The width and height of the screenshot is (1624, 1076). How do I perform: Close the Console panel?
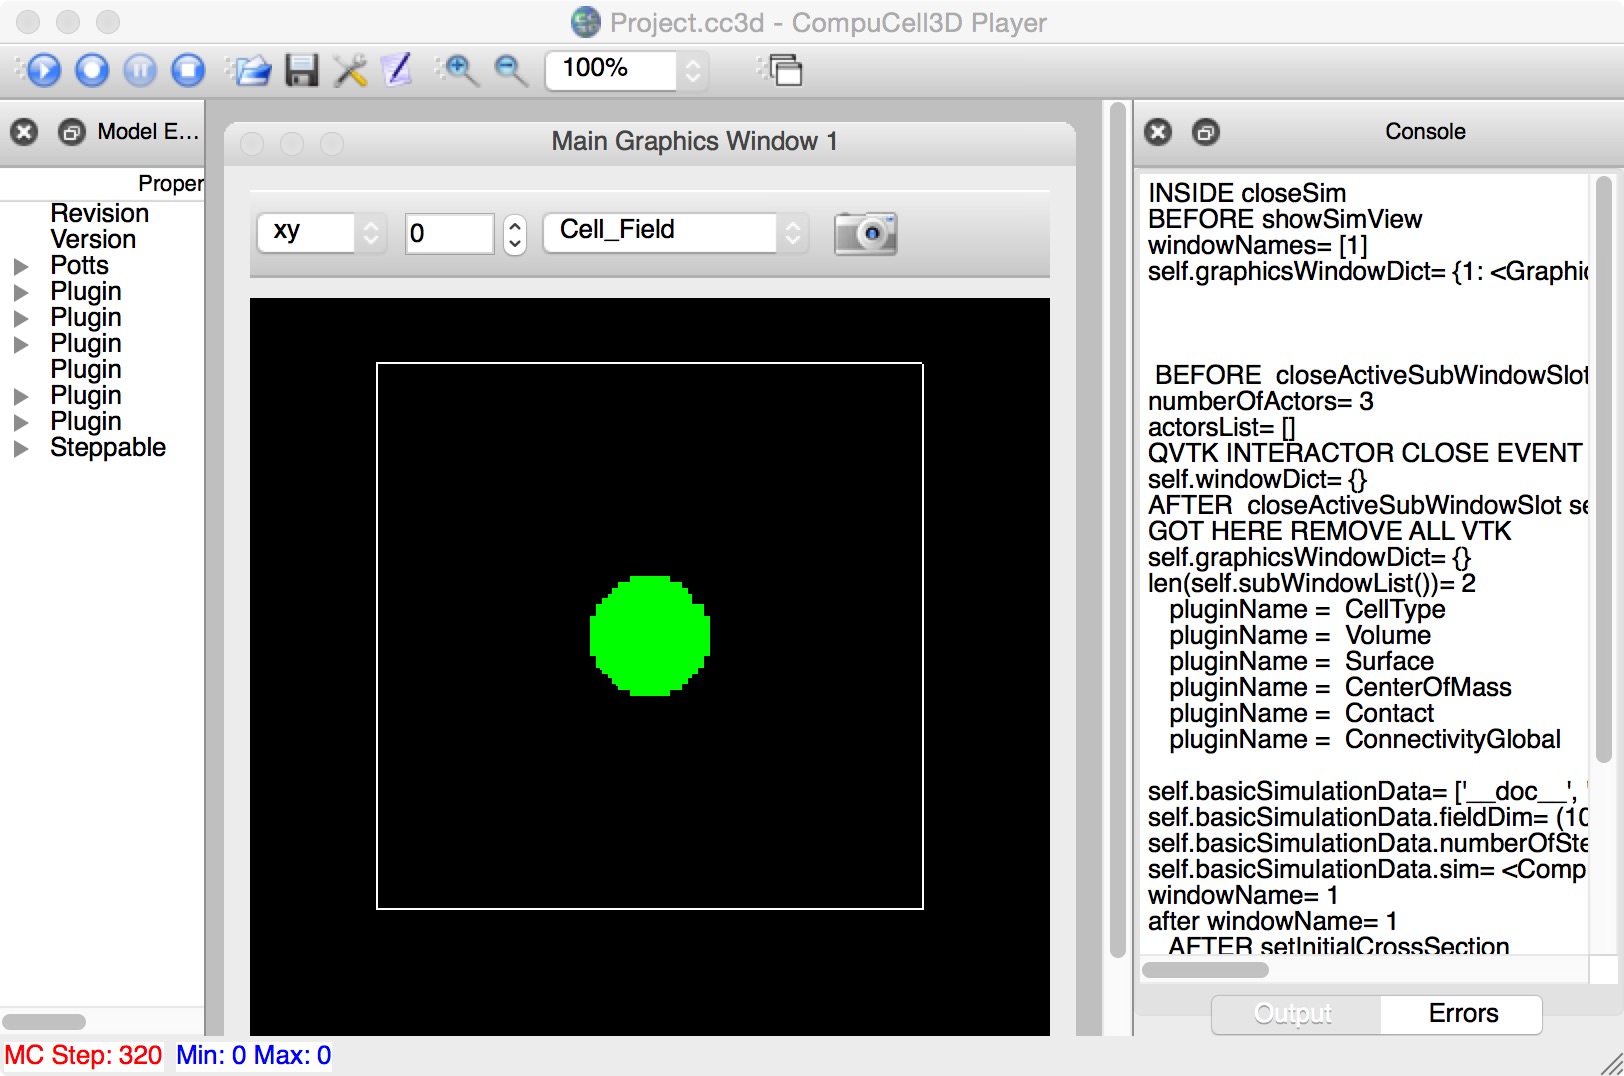pyautogui.click(x=1158, y=132)
